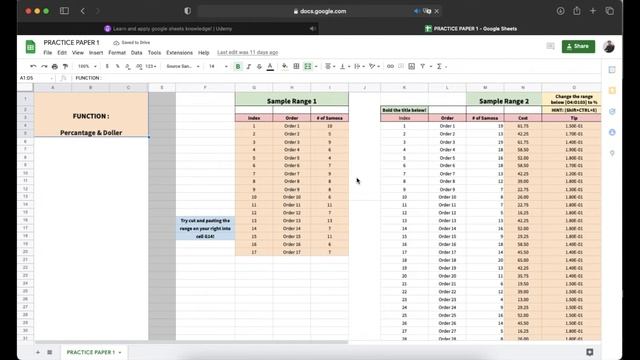Screen dimensions: 640x360
Task: Add a new sheet with the plus button
Action: (x=38, y=352)
